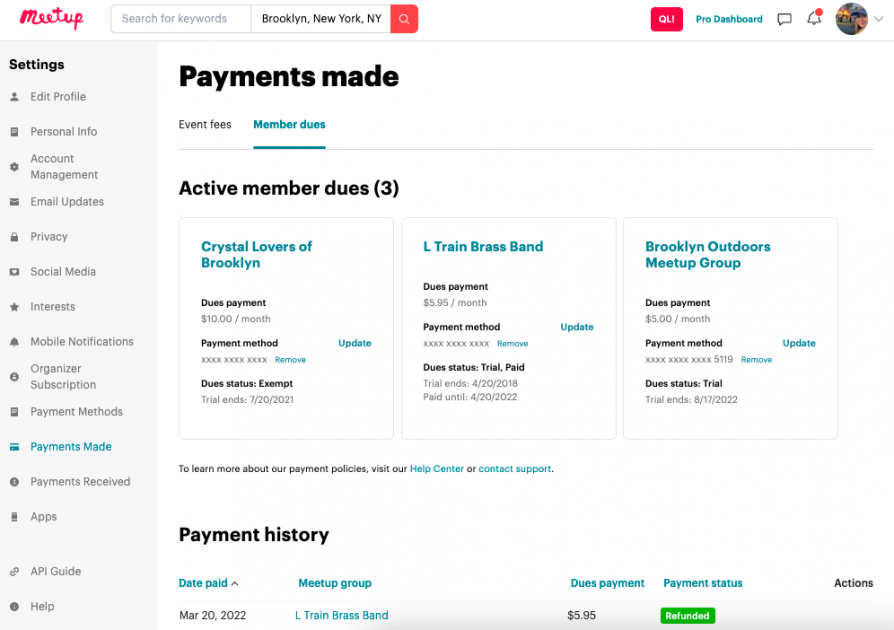The width and height of the screenshot is (894, 630).
Task: Open Payments Received page
Action: point(80,482)
